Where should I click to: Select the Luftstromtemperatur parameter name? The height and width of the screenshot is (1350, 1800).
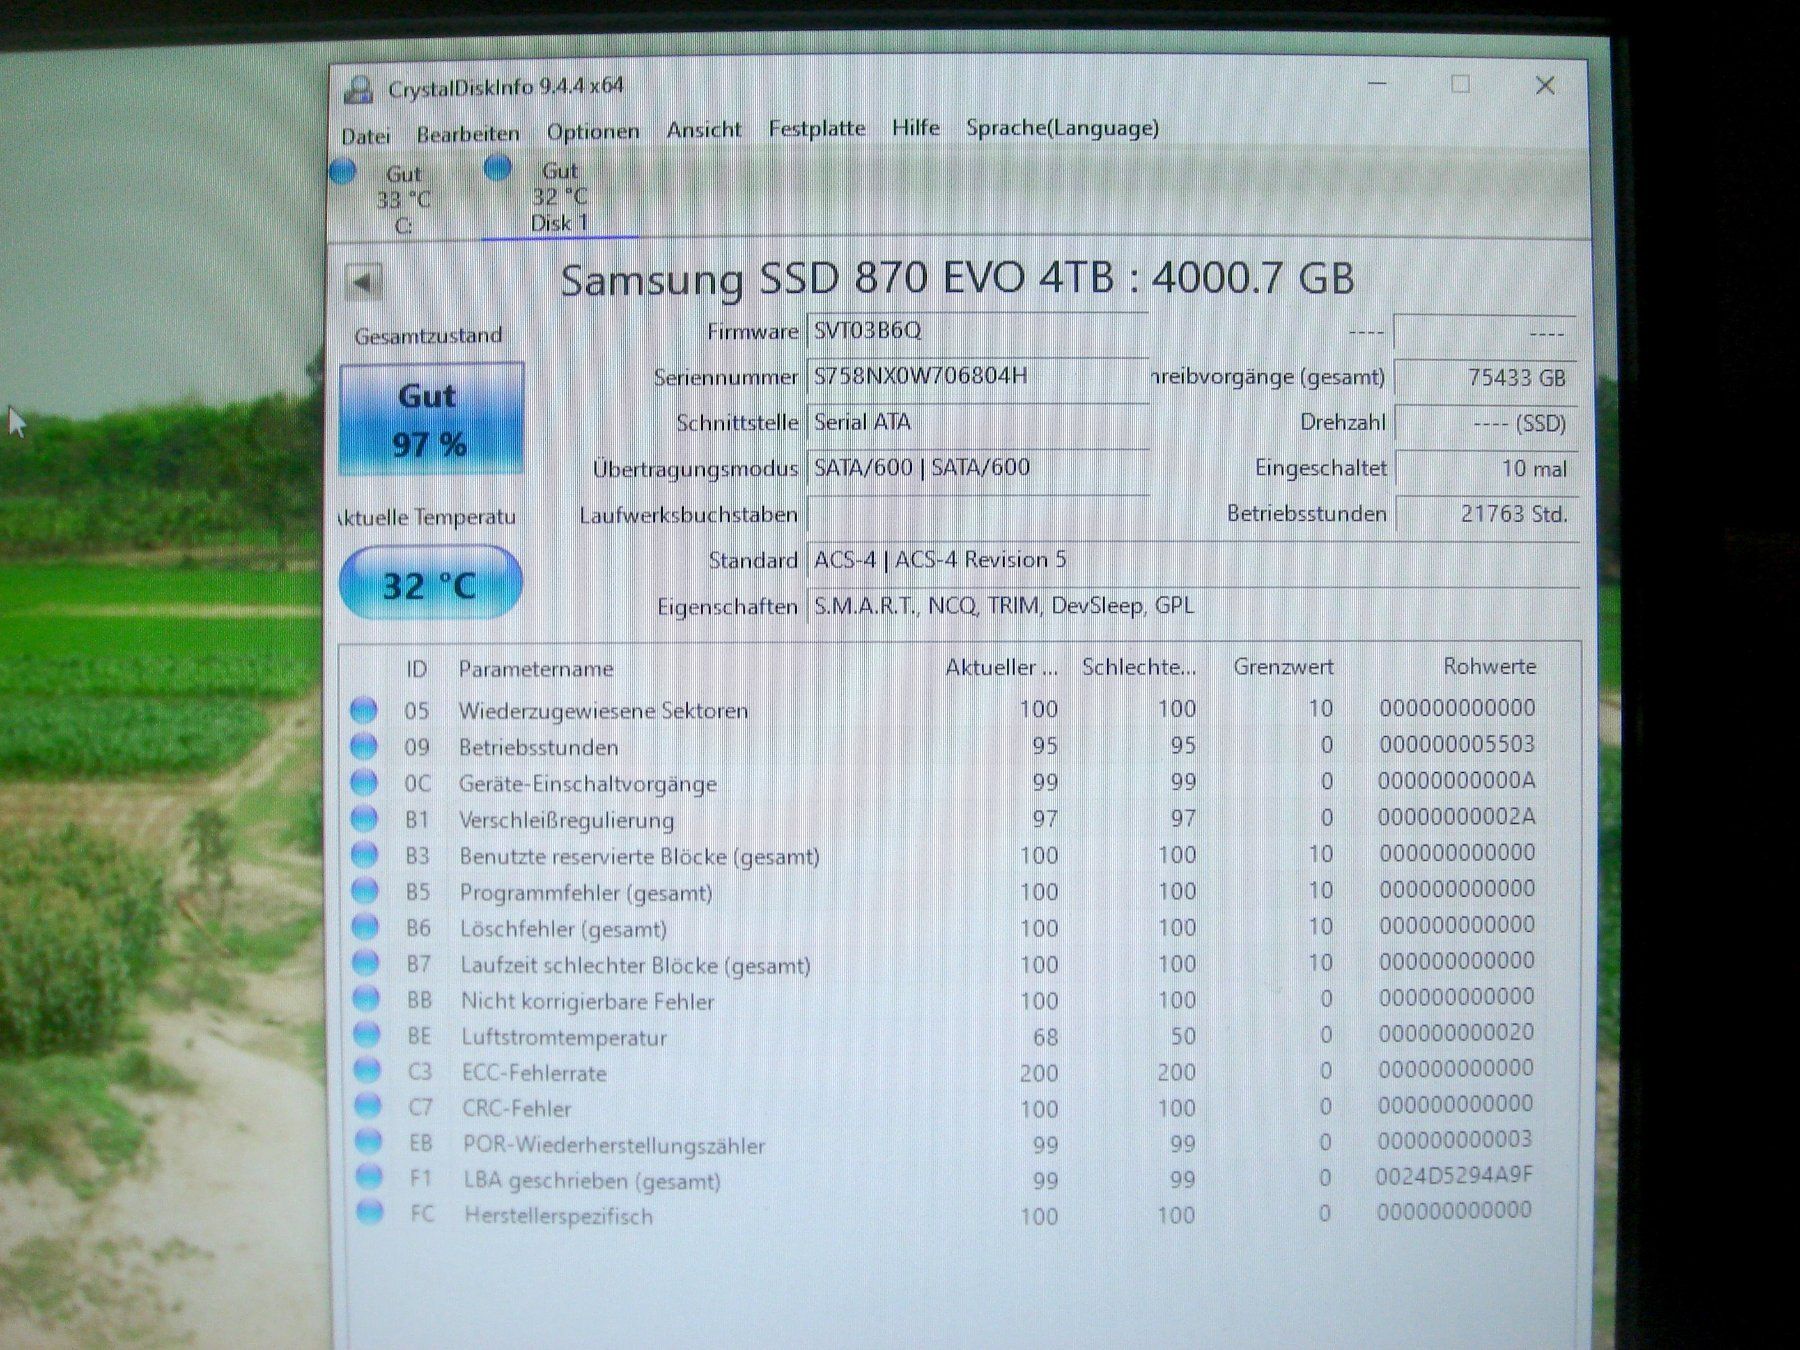coord(564,1038)
